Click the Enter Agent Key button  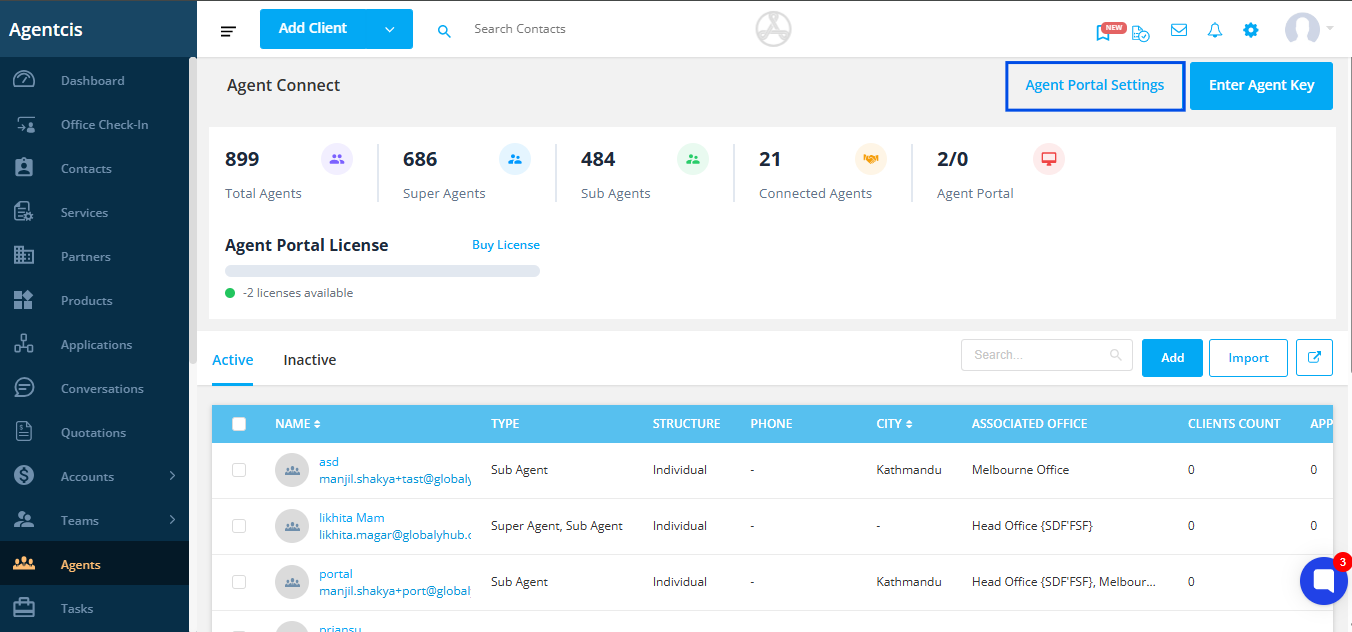click(1262, 85)
